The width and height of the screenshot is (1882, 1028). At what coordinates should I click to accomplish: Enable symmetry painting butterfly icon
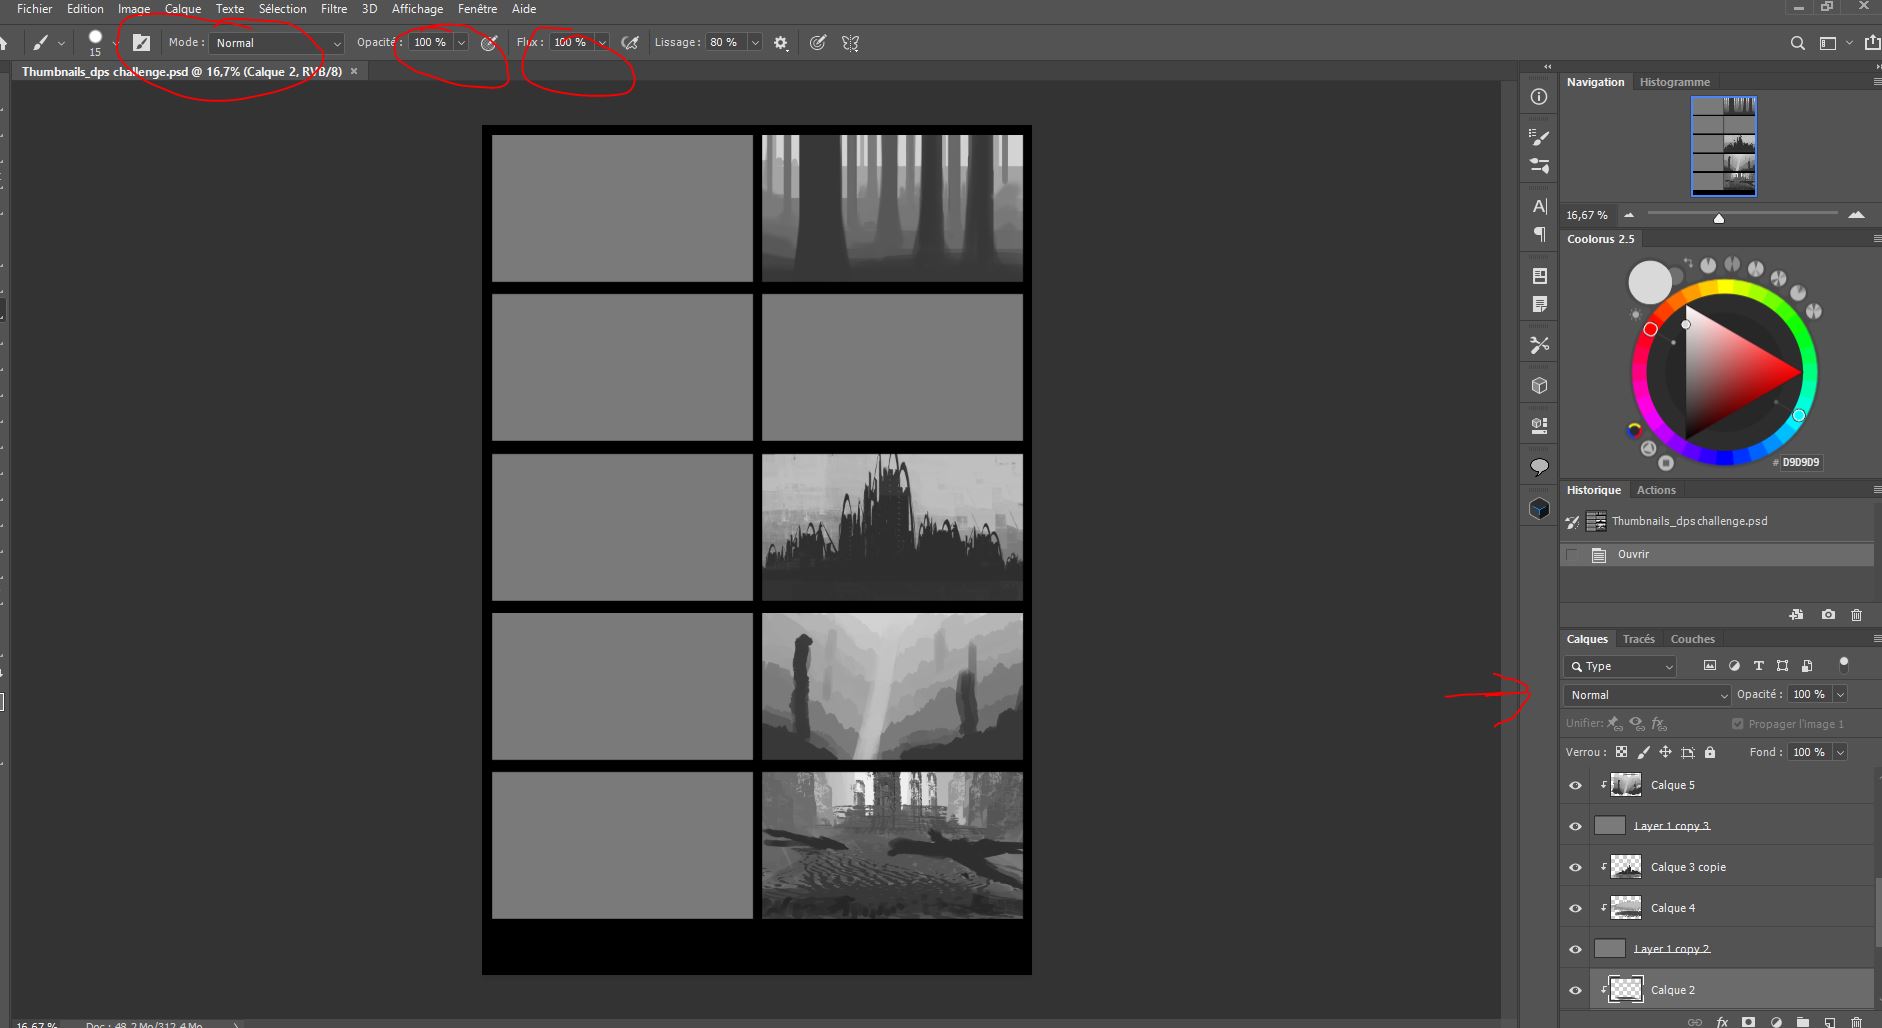[x=851, y=43]
